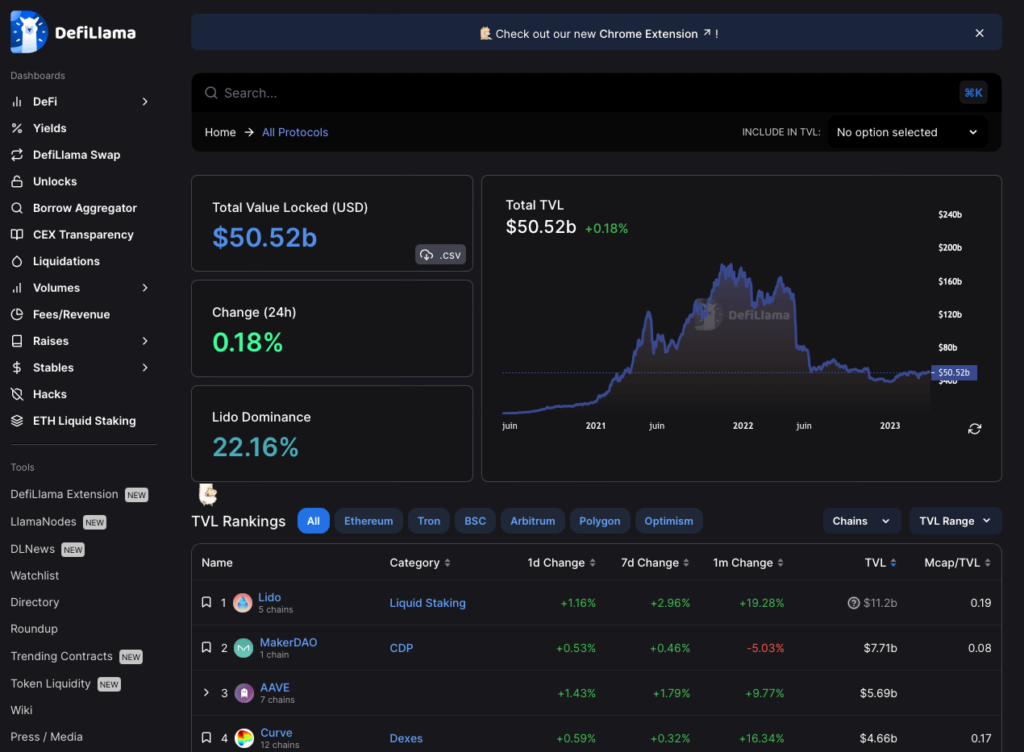The height and width of the screenshot is (752, 1024).
Task: Click the chart refresh icon
Action: pyautogui.click(x=974, y=429)
